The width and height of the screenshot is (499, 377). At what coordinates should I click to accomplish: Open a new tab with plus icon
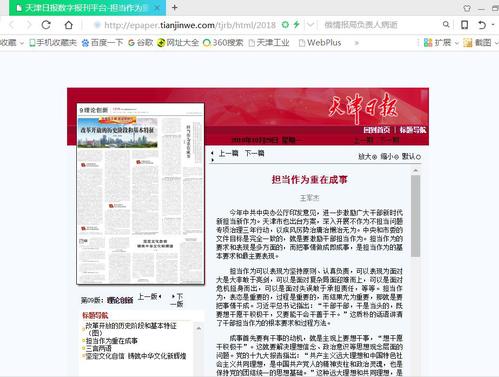(174, 7)
